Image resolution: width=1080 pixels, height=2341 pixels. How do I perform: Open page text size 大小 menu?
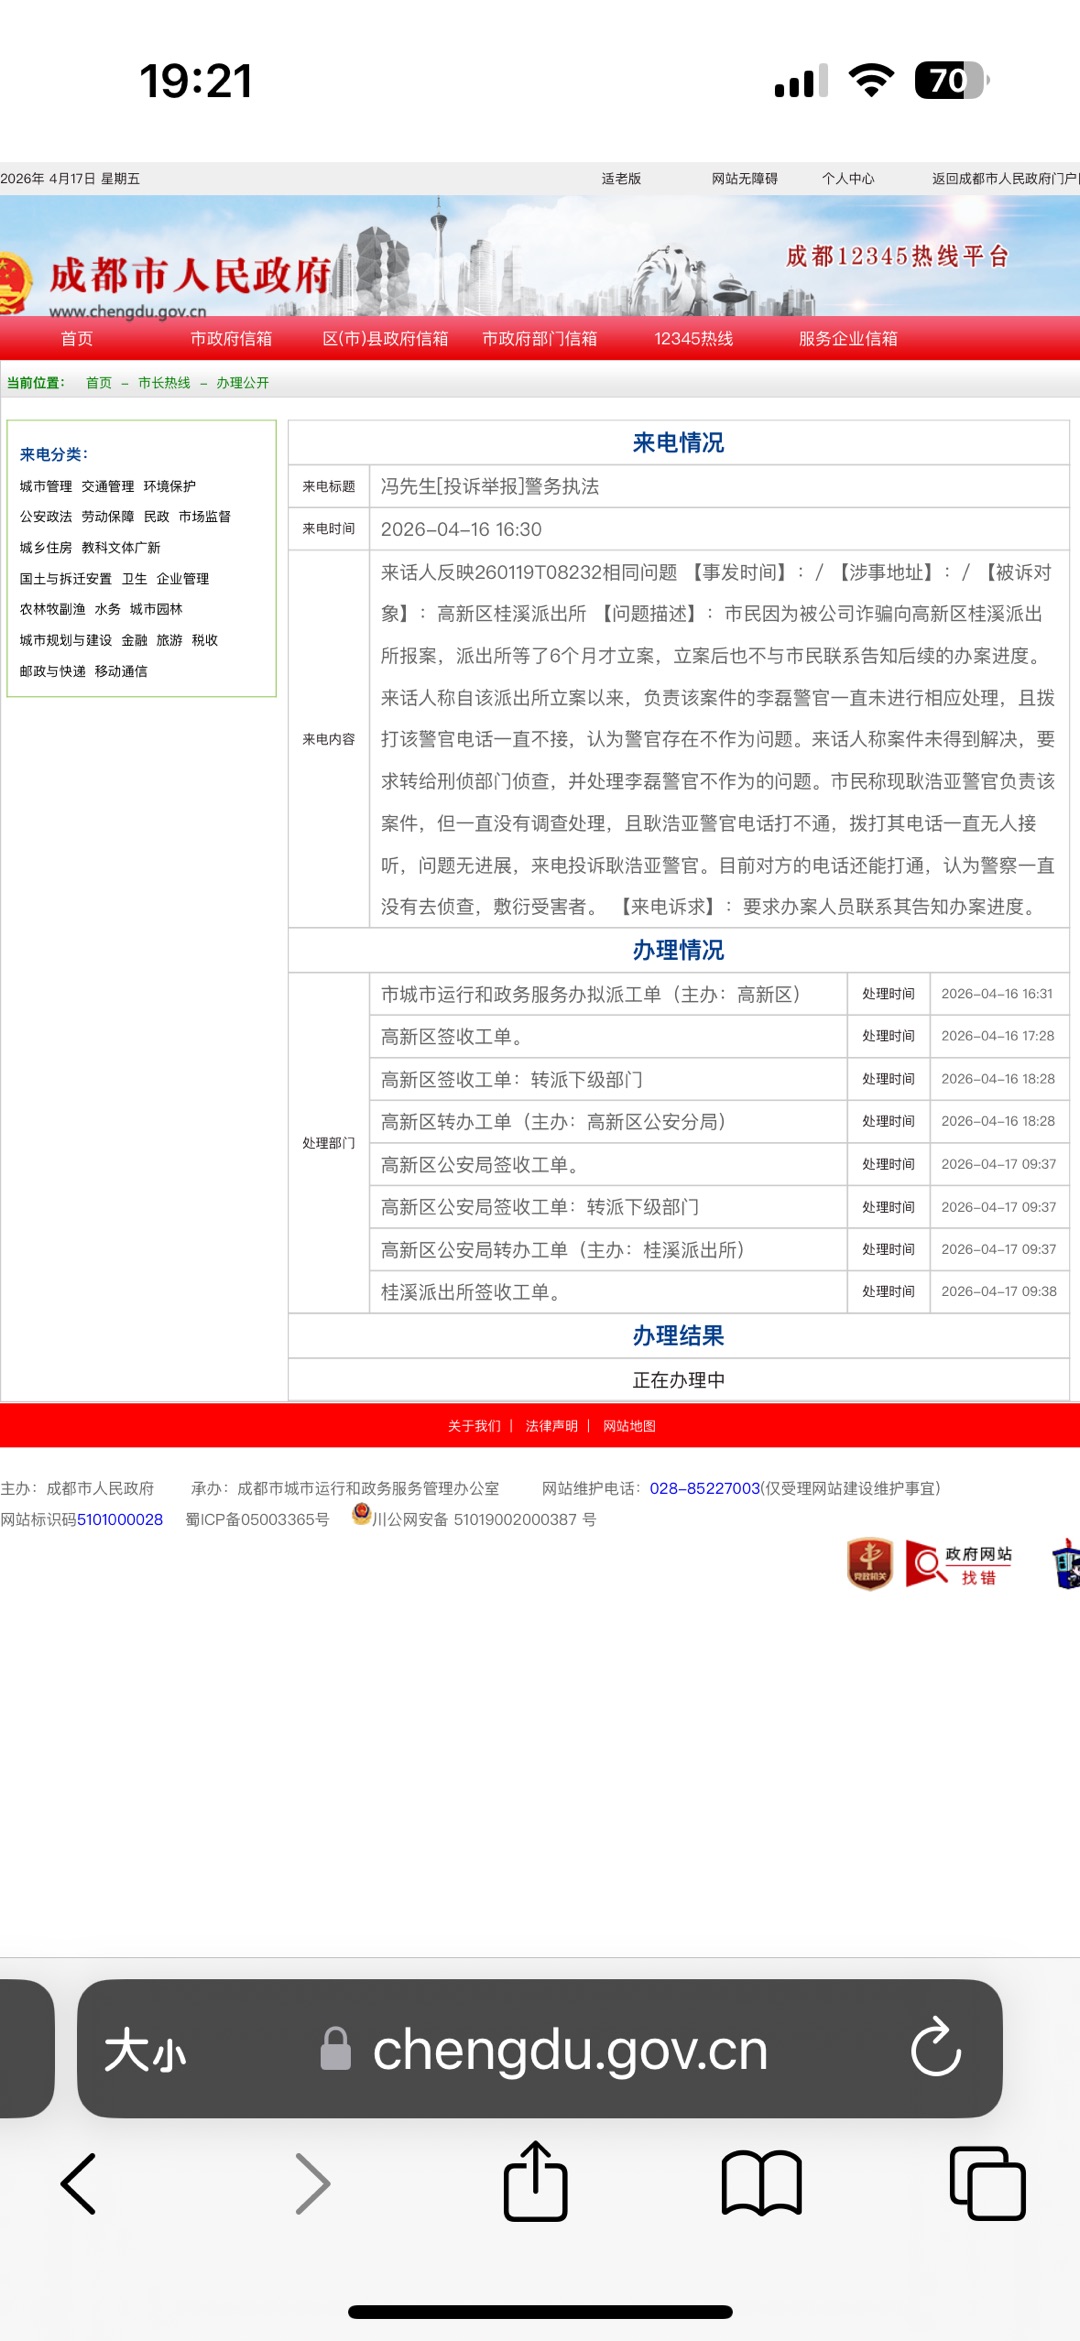(x=146, y=2050)
